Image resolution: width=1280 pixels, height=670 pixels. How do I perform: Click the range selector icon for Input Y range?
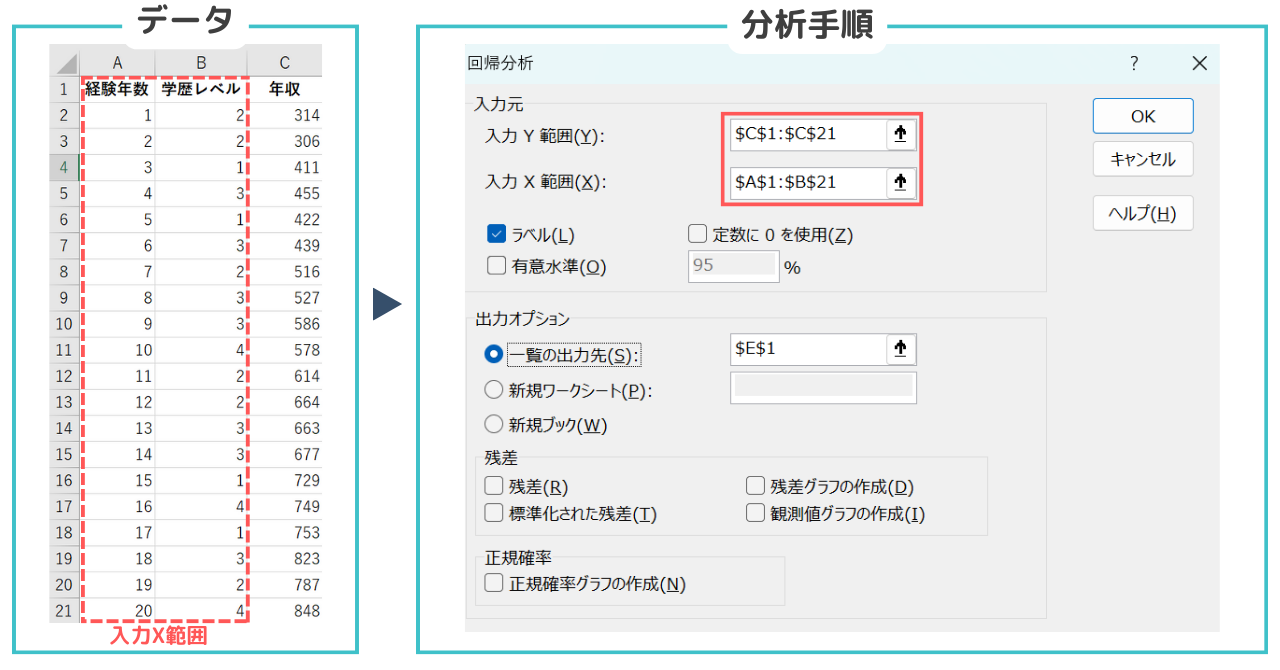pyautogui.click(x=900, y=134)
